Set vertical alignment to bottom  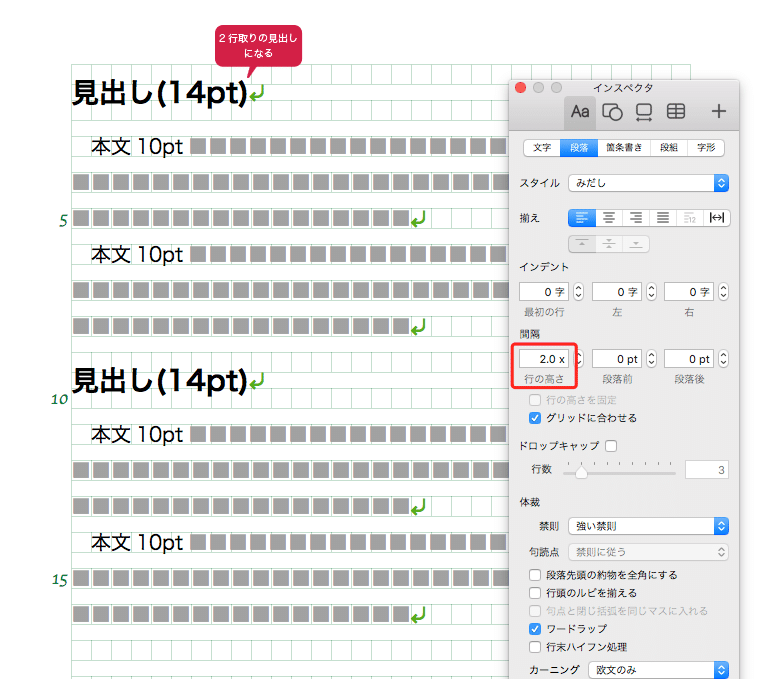[x=635, y=244]
